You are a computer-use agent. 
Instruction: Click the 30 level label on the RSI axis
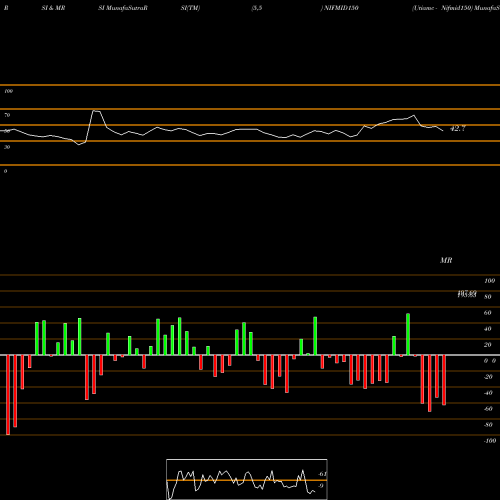point(7,147)
